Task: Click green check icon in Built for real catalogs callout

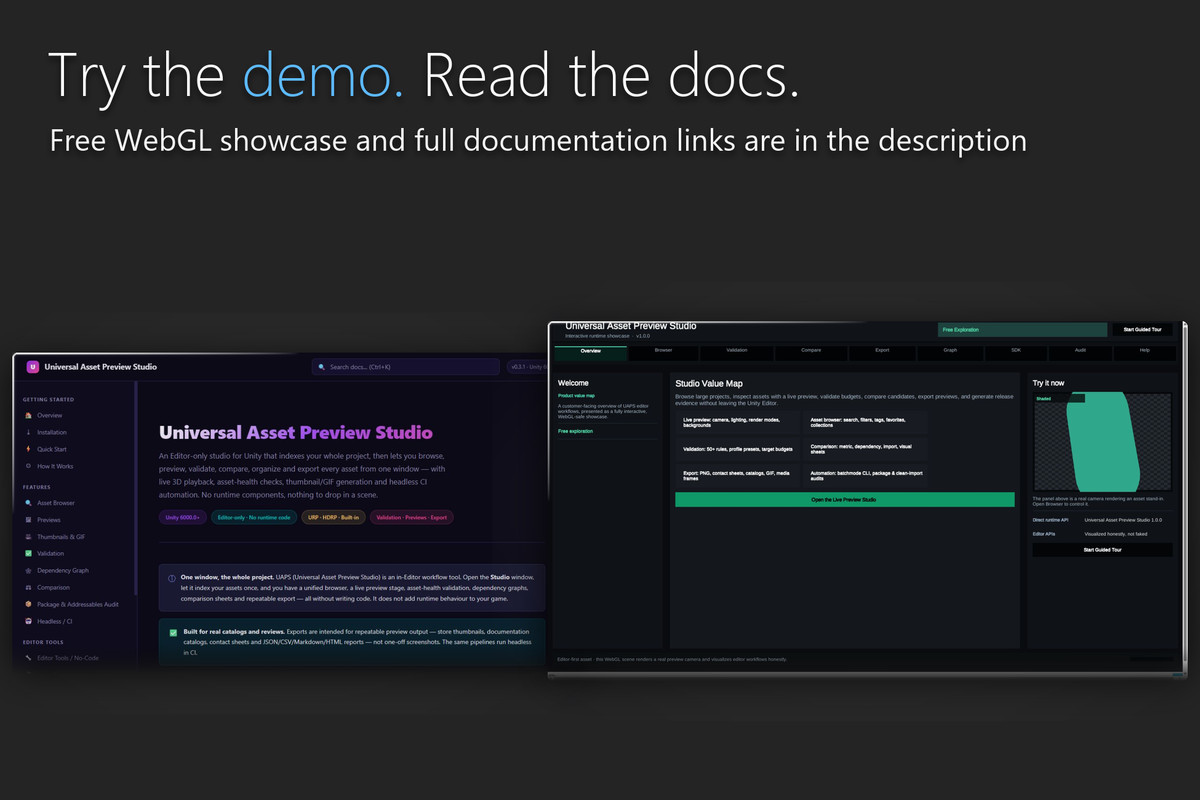Action: [x=173, y=632]
